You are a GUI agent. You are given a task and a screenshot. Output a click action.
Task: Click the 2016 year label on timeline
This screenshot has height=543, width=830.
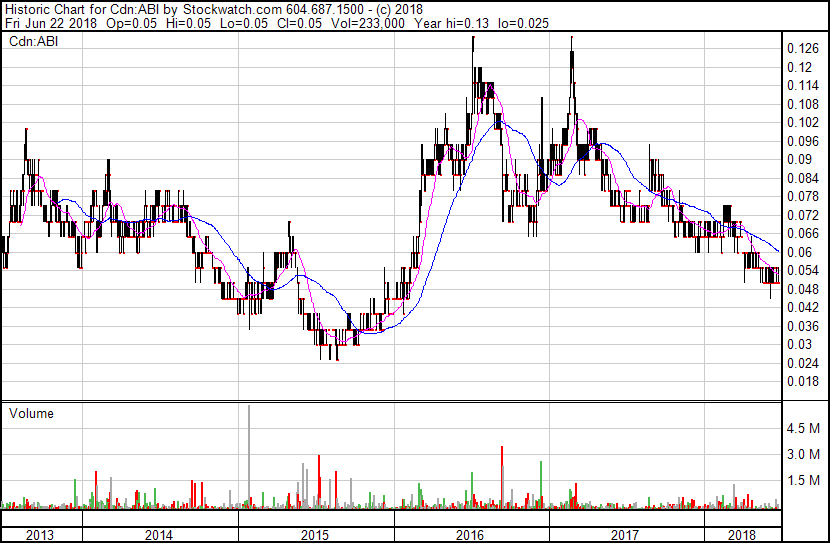click(470, 536)
